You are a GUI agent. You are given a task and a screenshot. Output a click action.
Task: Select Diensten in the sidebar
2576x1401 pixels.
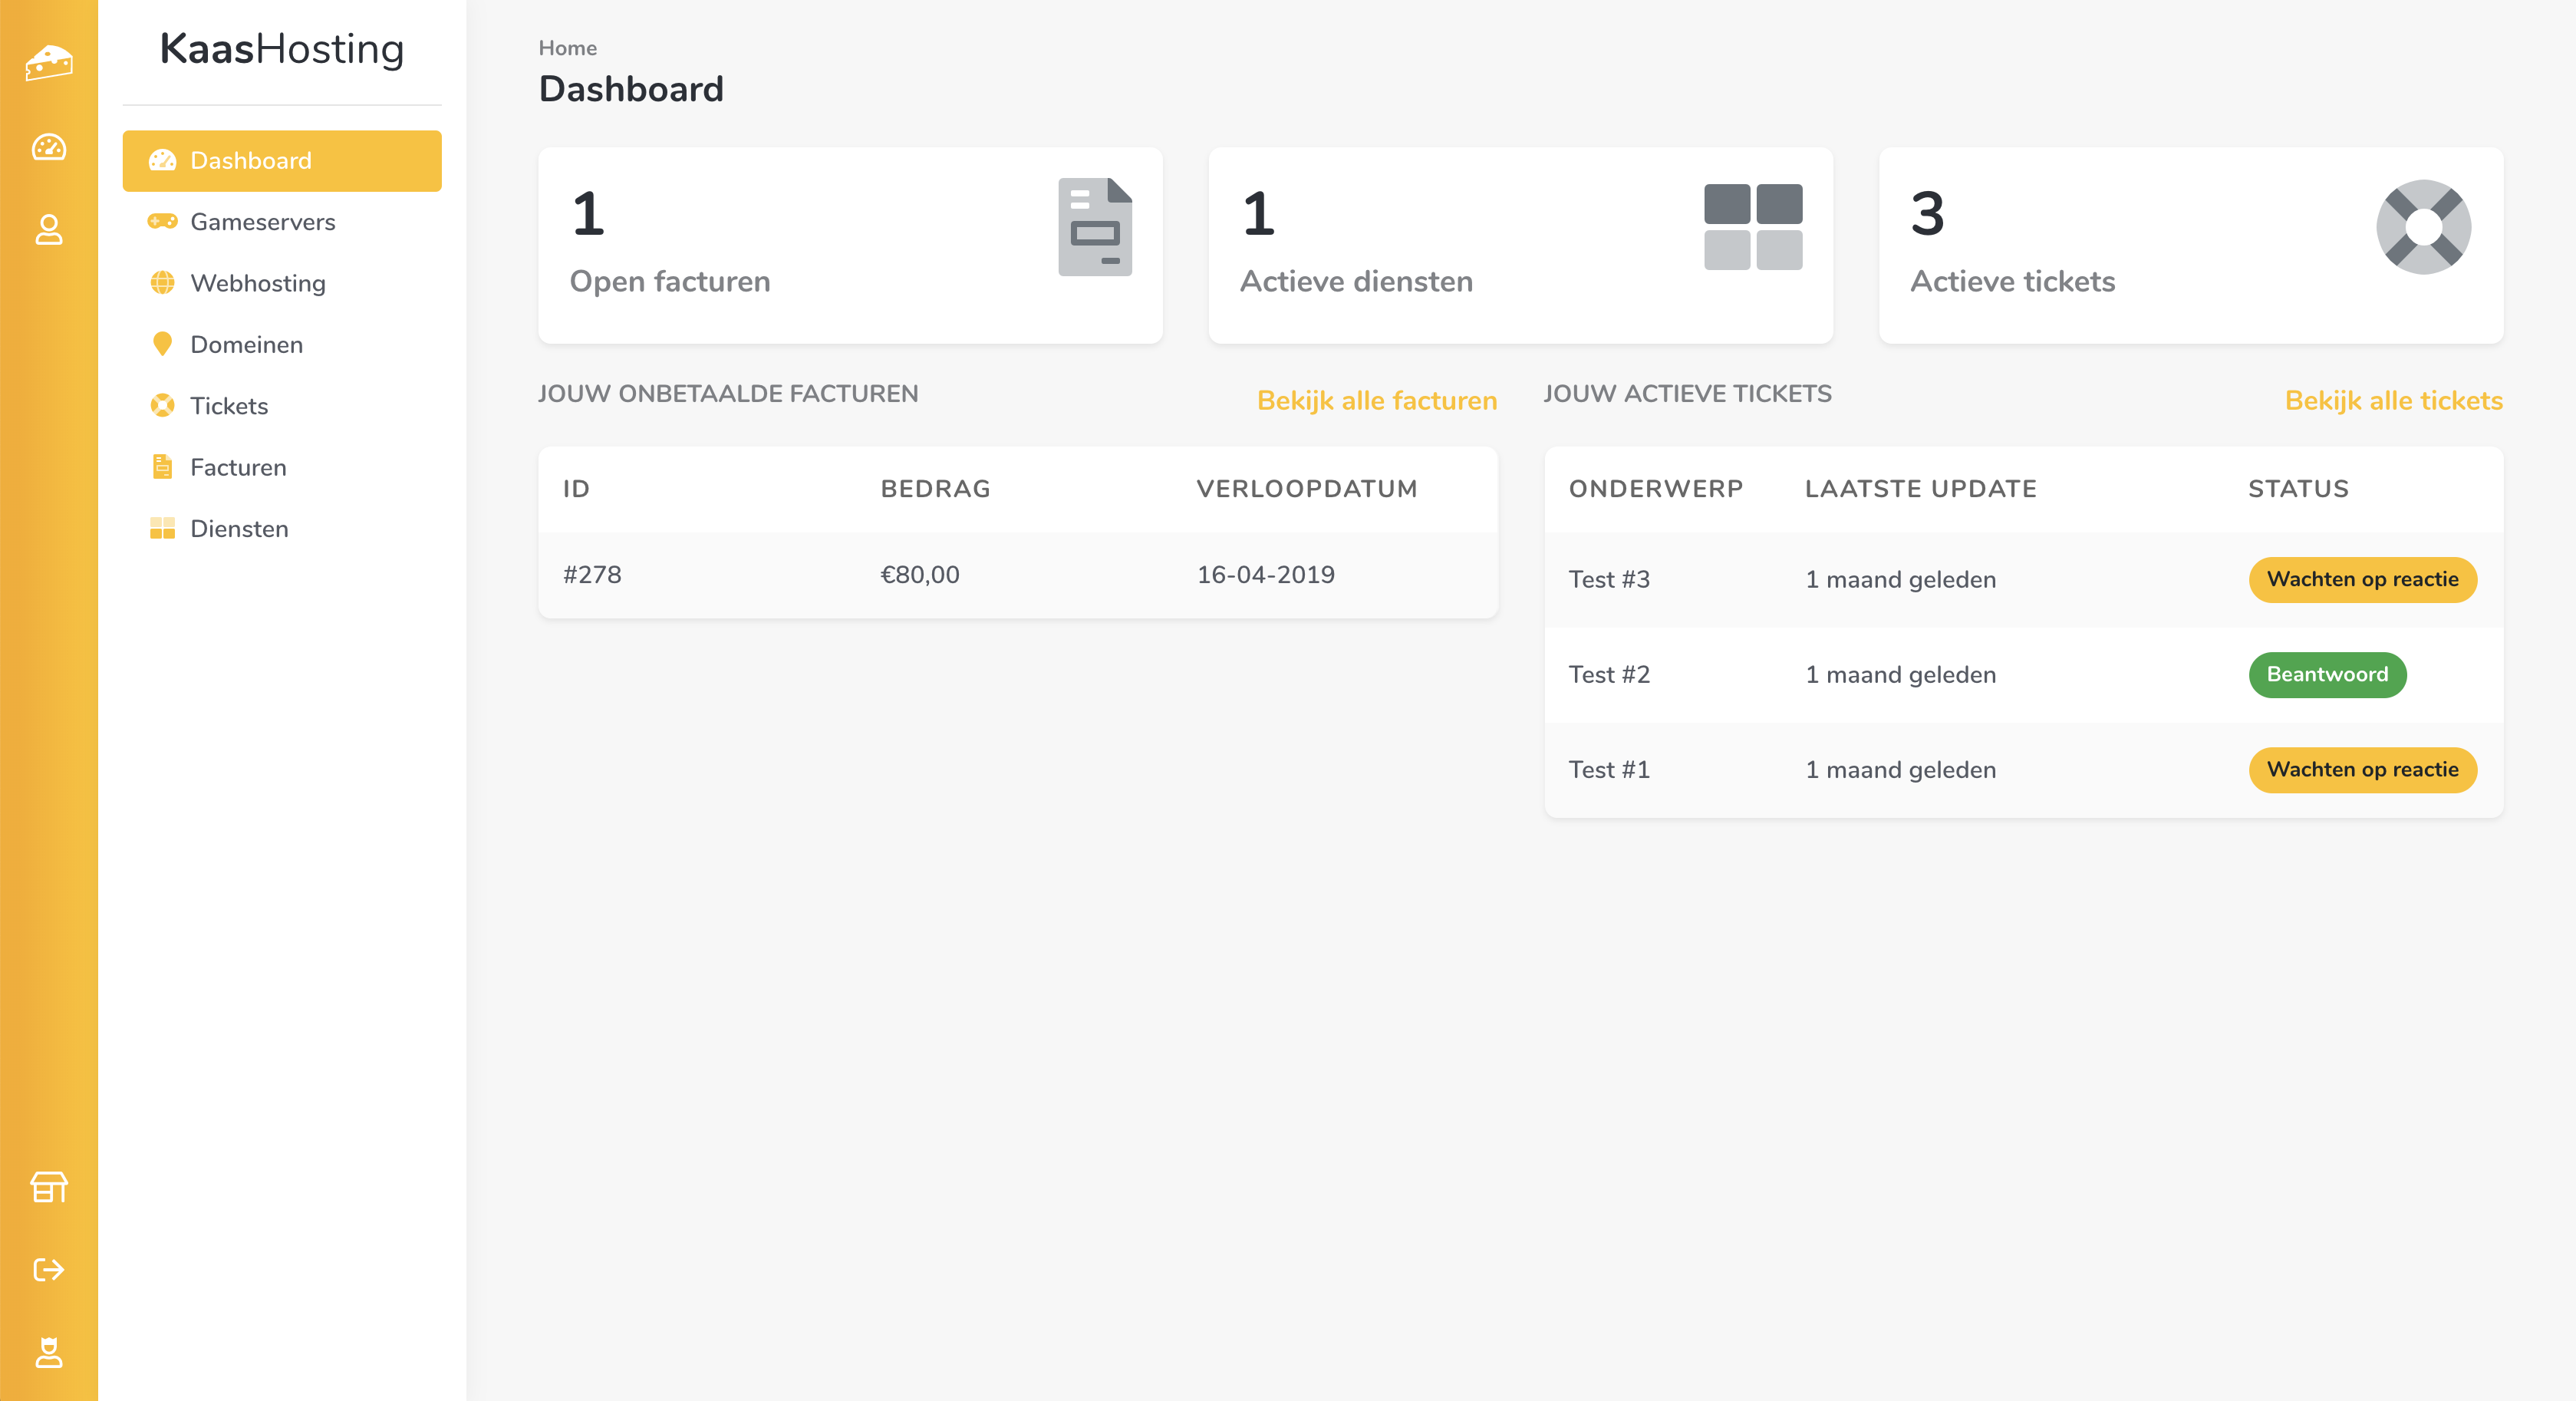click(x=239, y=529)
